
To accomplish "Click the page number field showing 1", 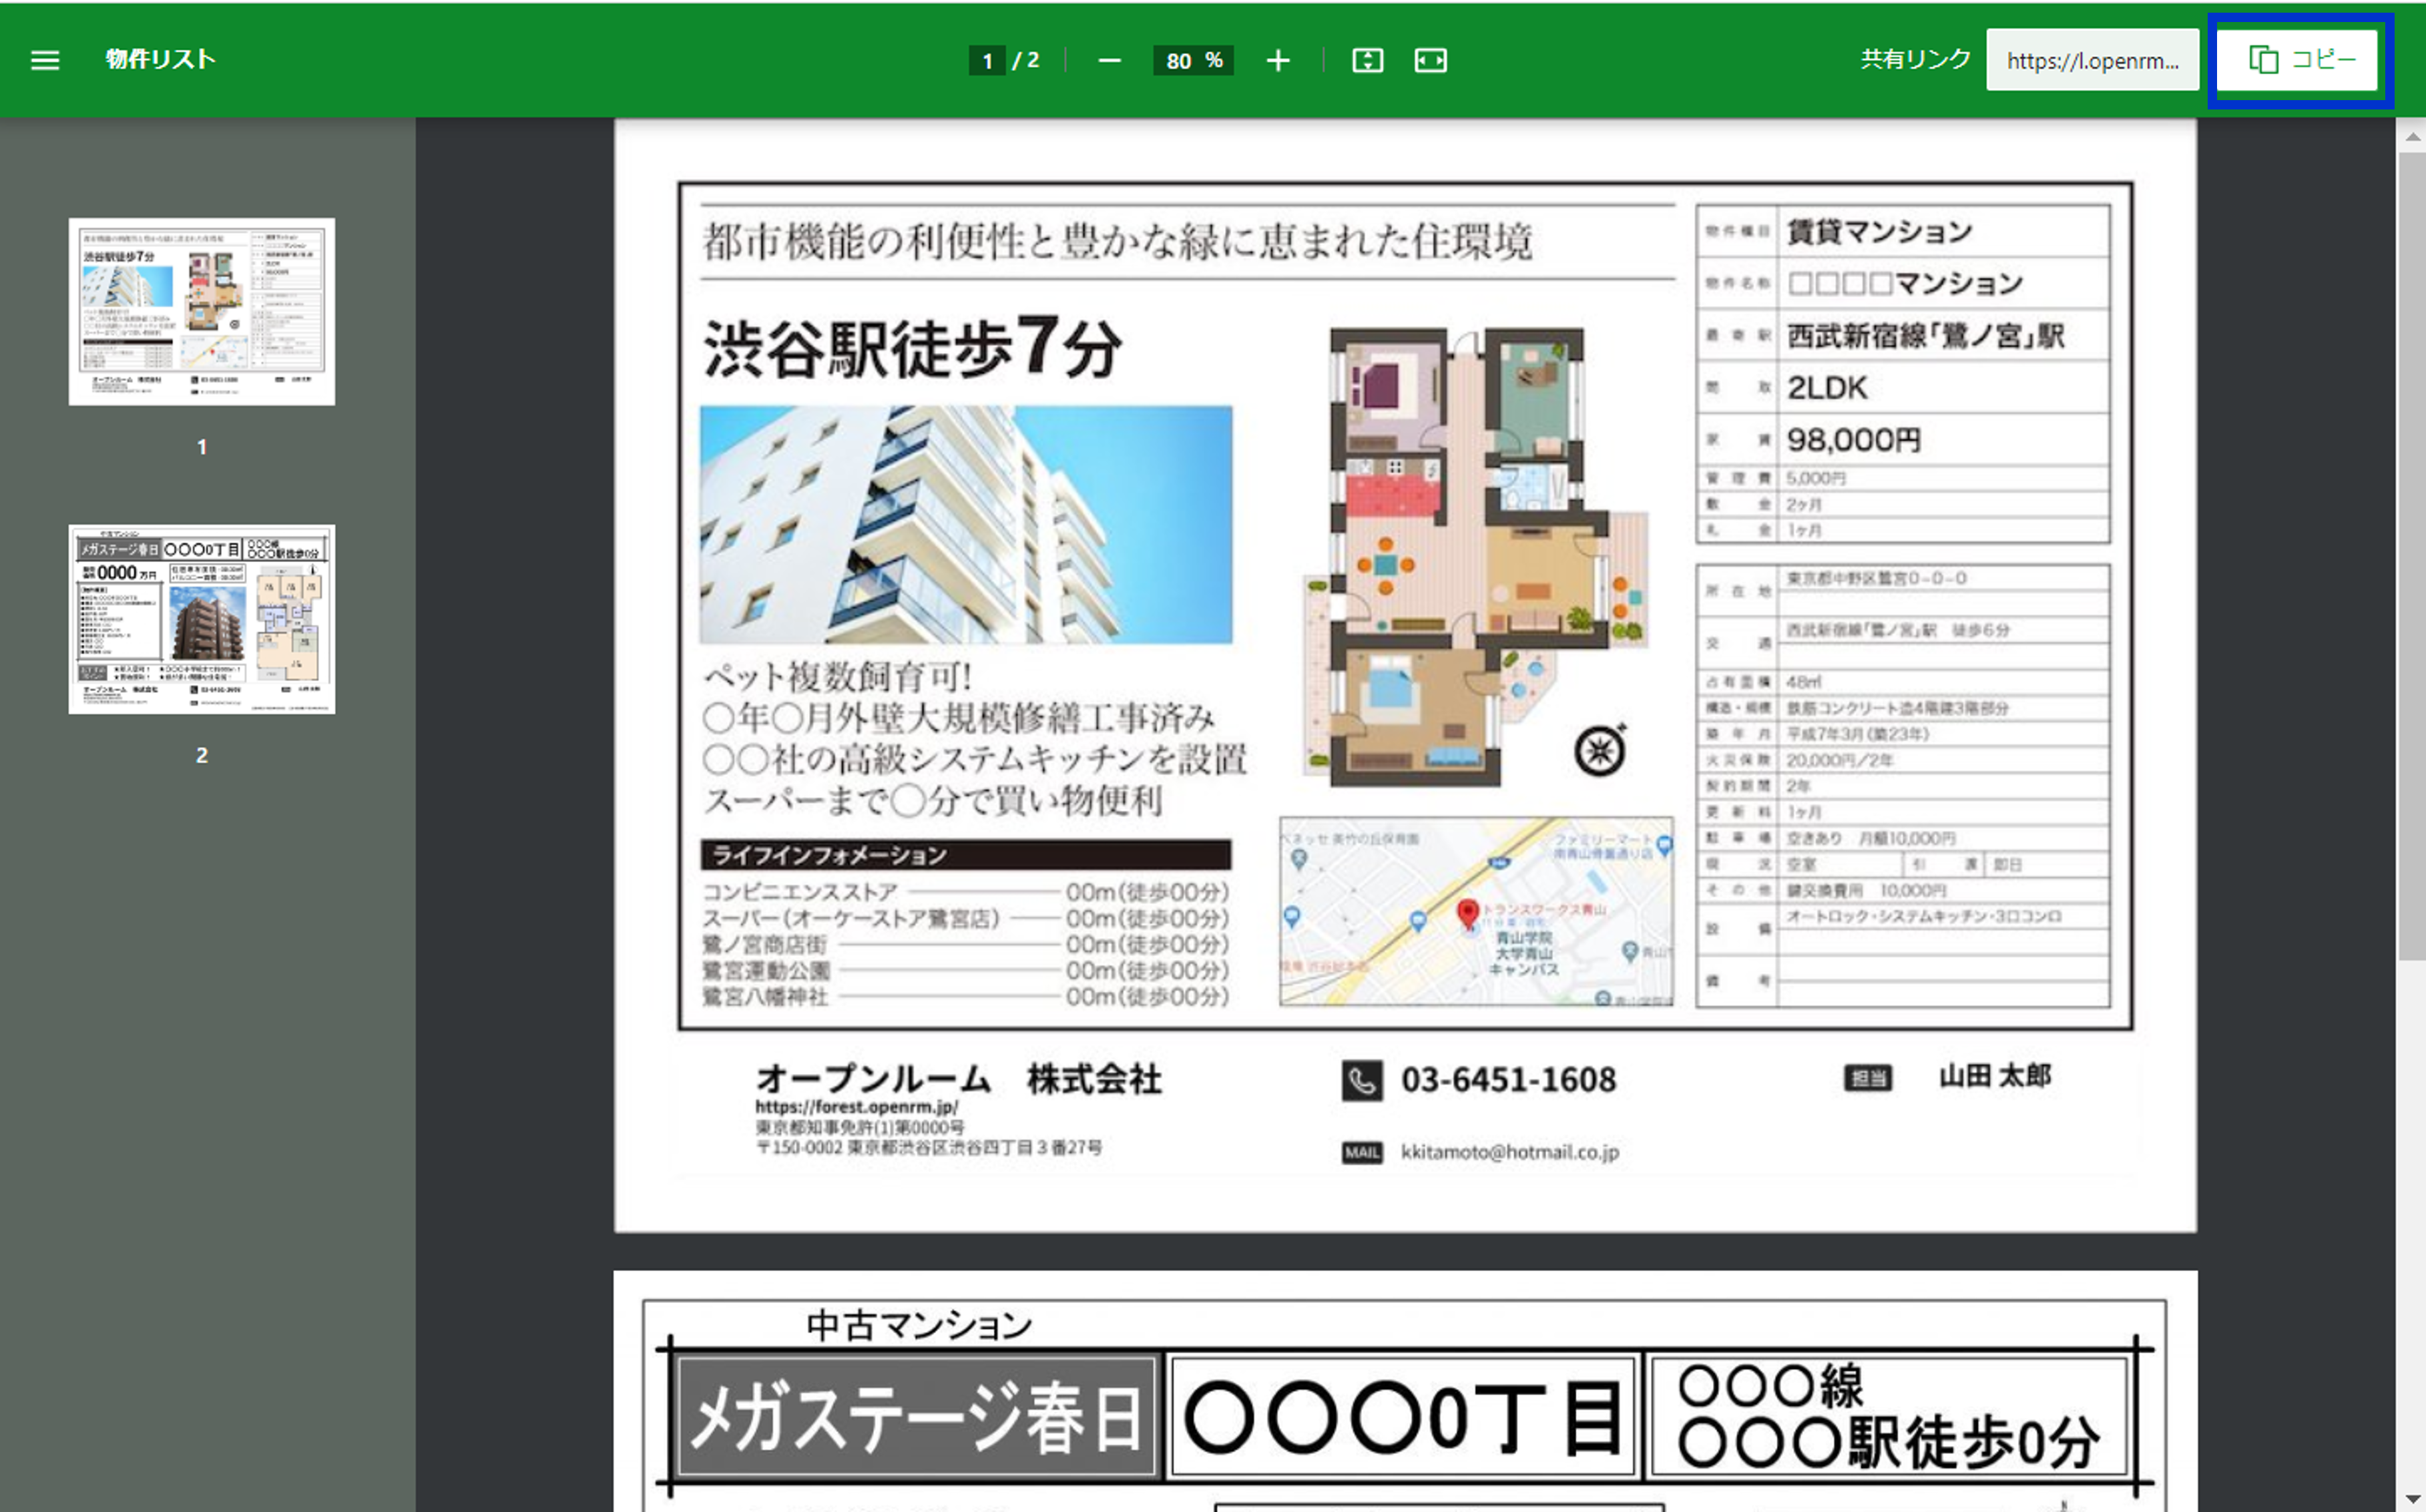I will pyautogui.click(x=988, y=60).
